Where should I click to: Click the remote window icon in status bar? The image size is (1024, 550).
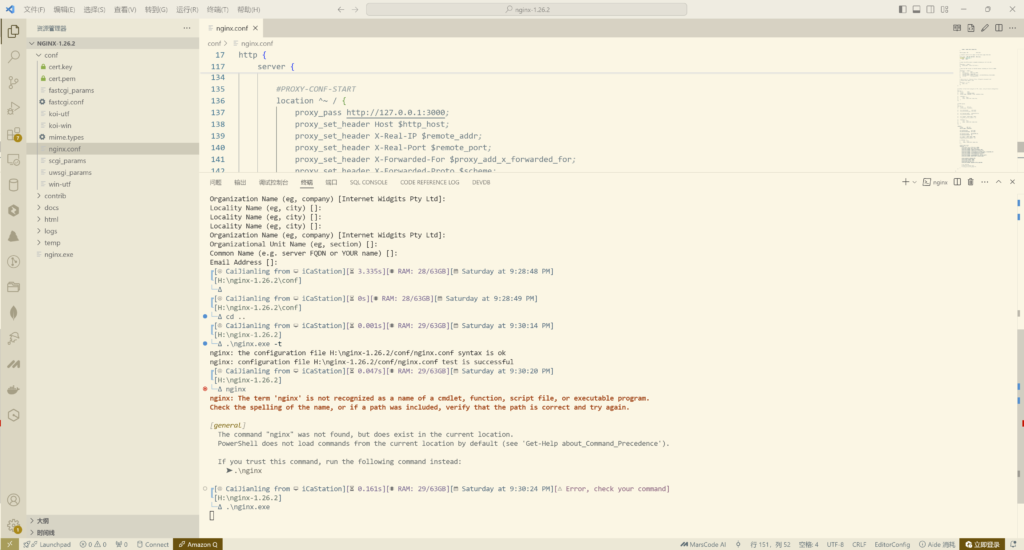[9, 544]
